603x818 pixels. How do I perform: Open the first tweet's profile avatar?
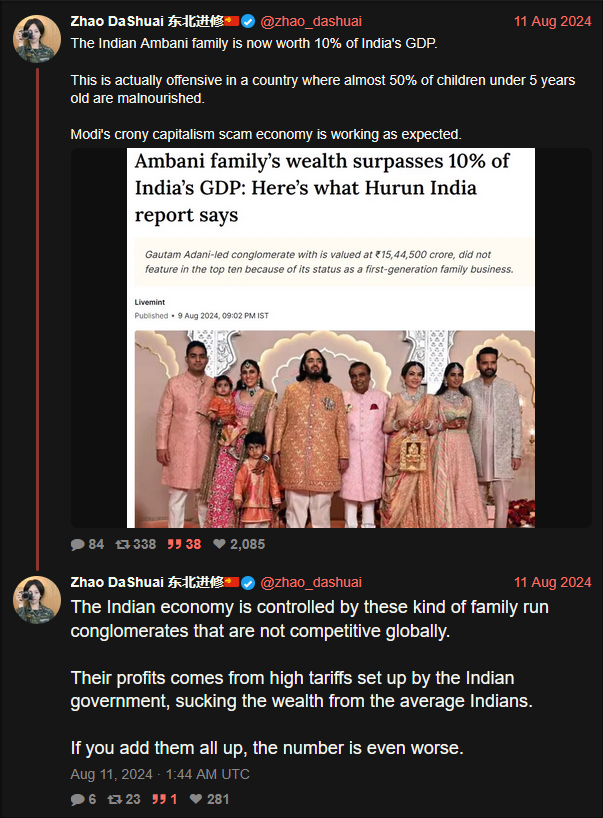[x=36, y=39]
